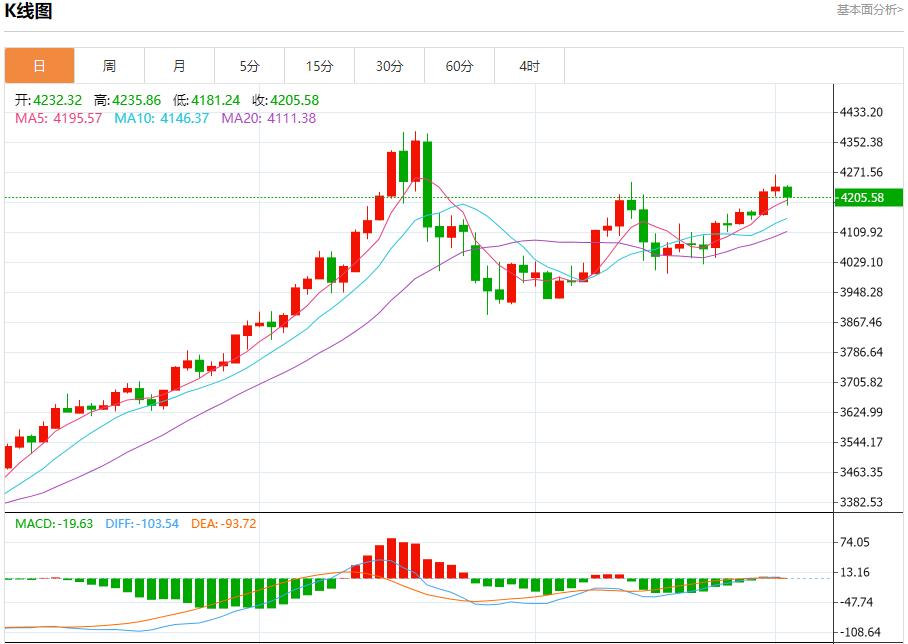This screenshot has height=644, width=908.
Task: Select the 15分 timeframe tab
Action: (x=319, y=66)
